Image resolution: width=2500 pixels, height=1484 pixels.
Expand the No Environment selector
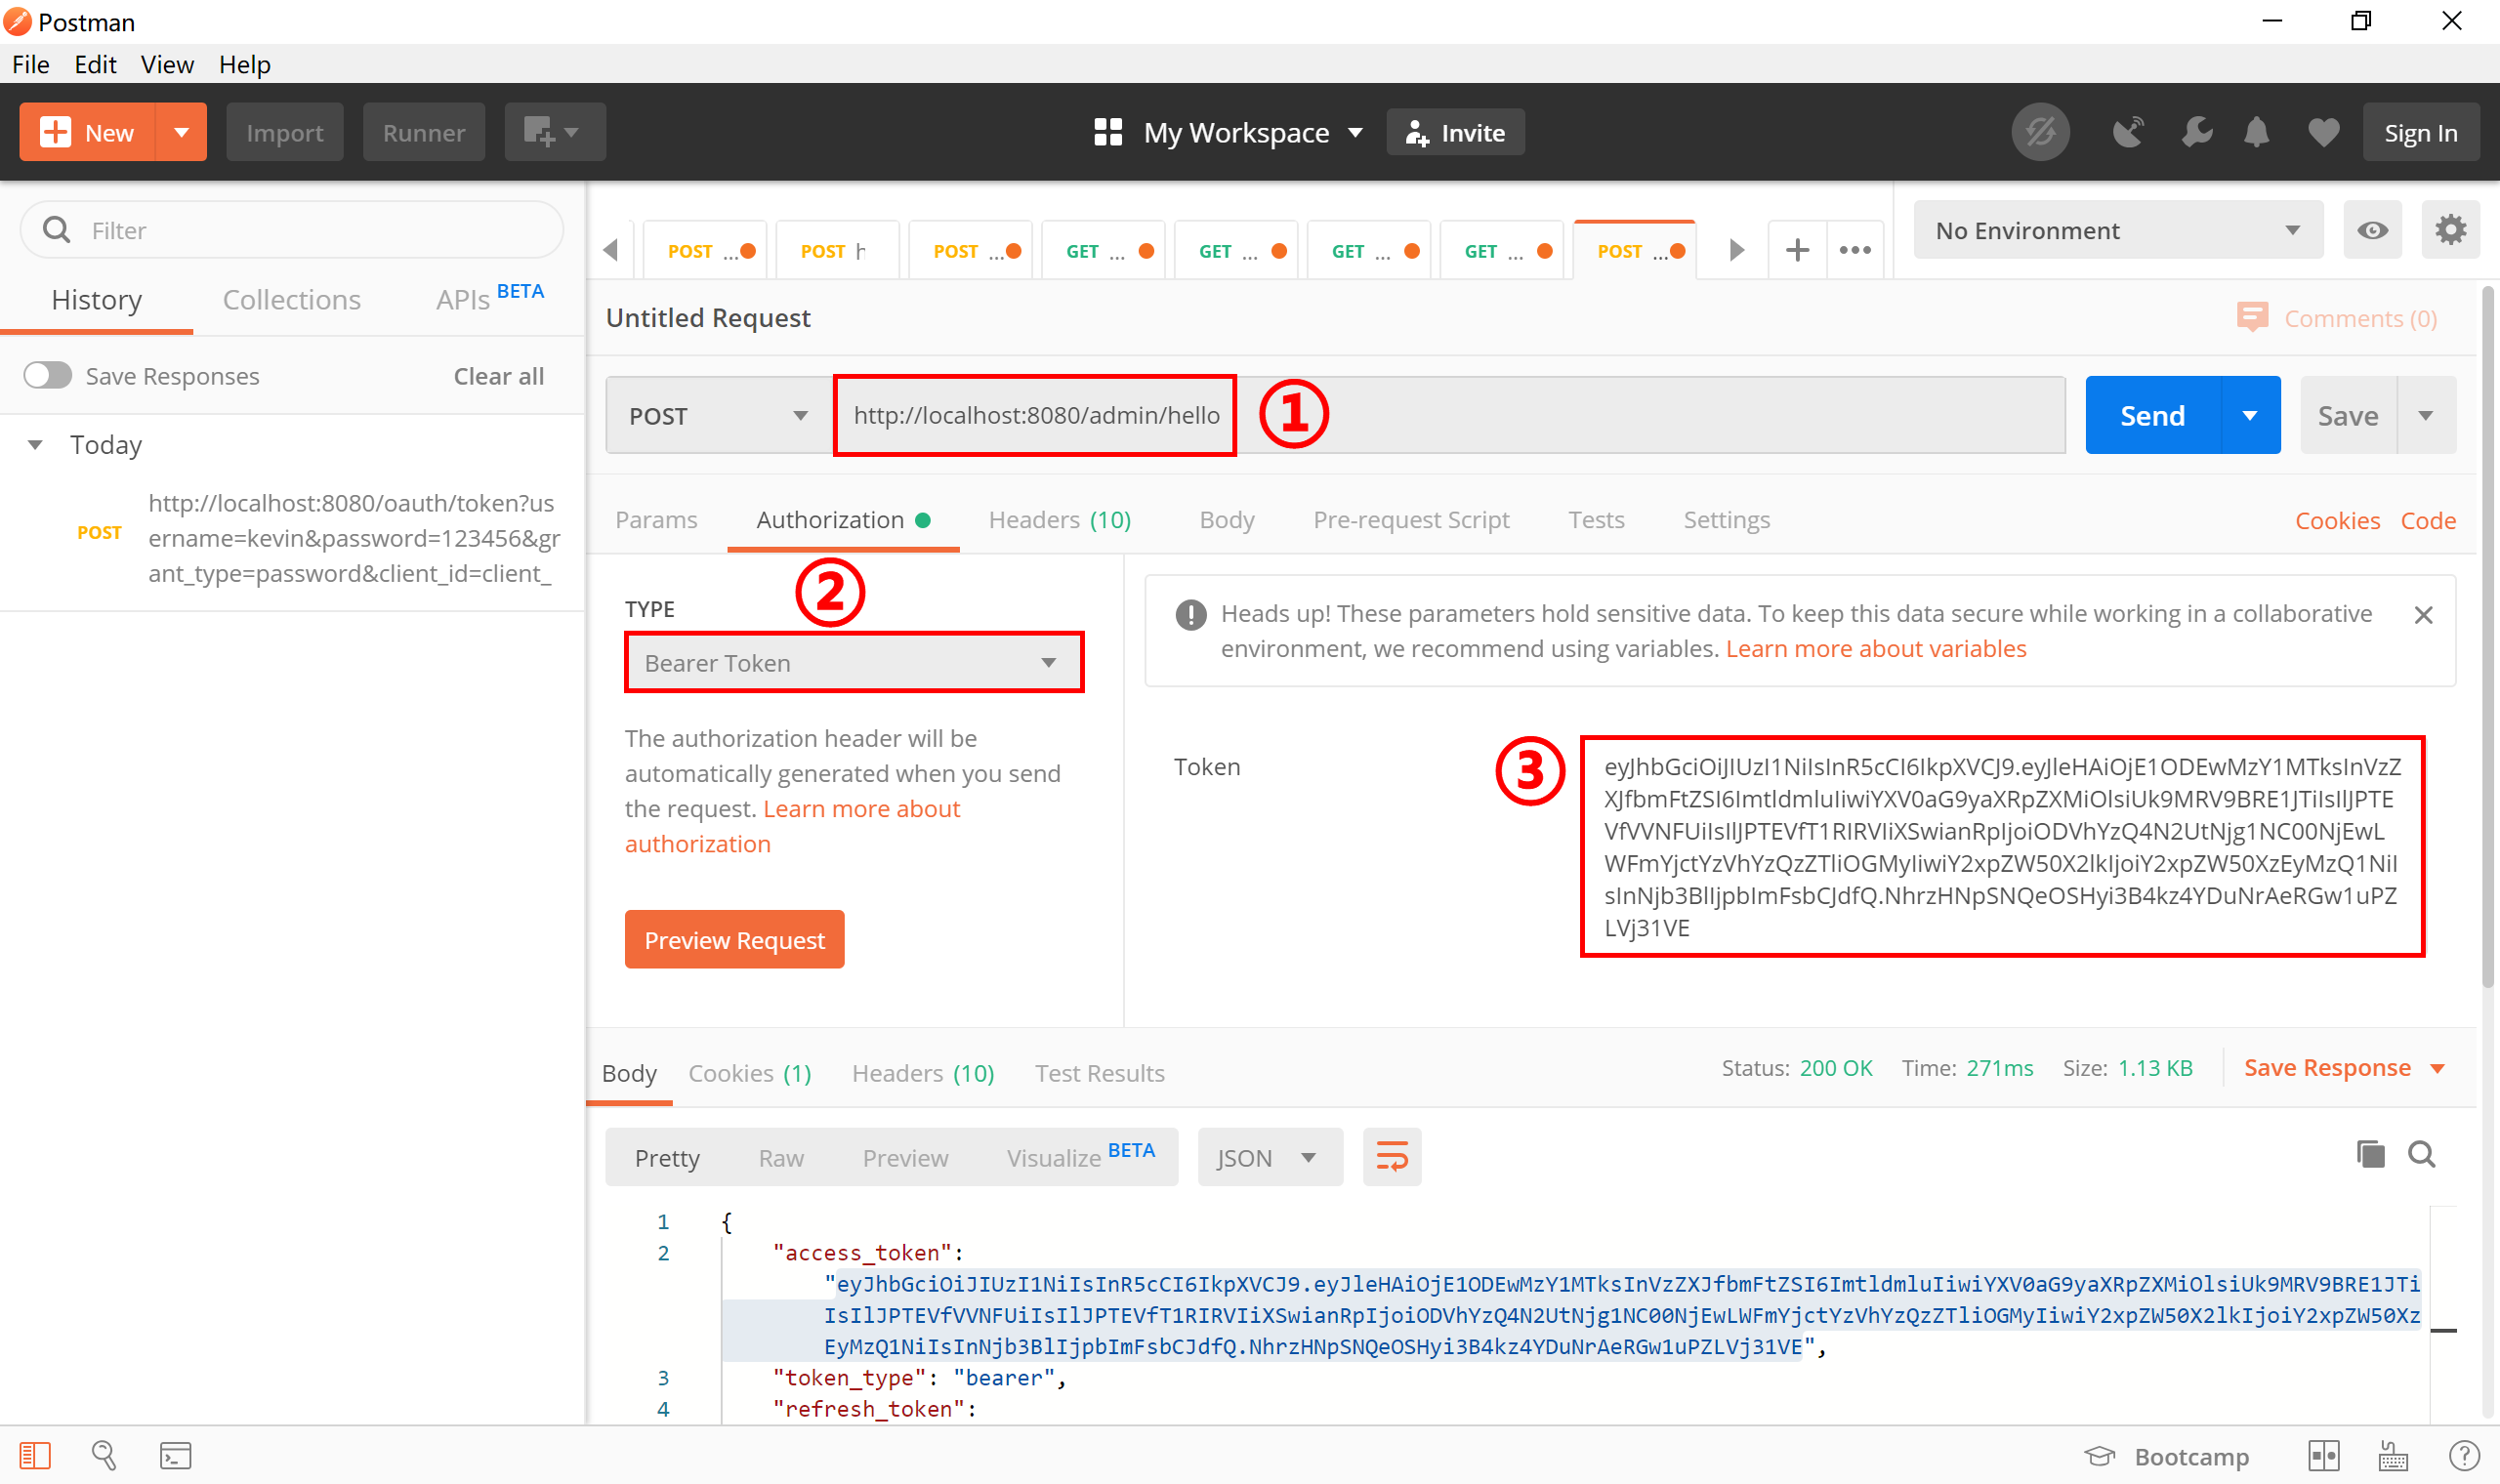coord(2116,230)
